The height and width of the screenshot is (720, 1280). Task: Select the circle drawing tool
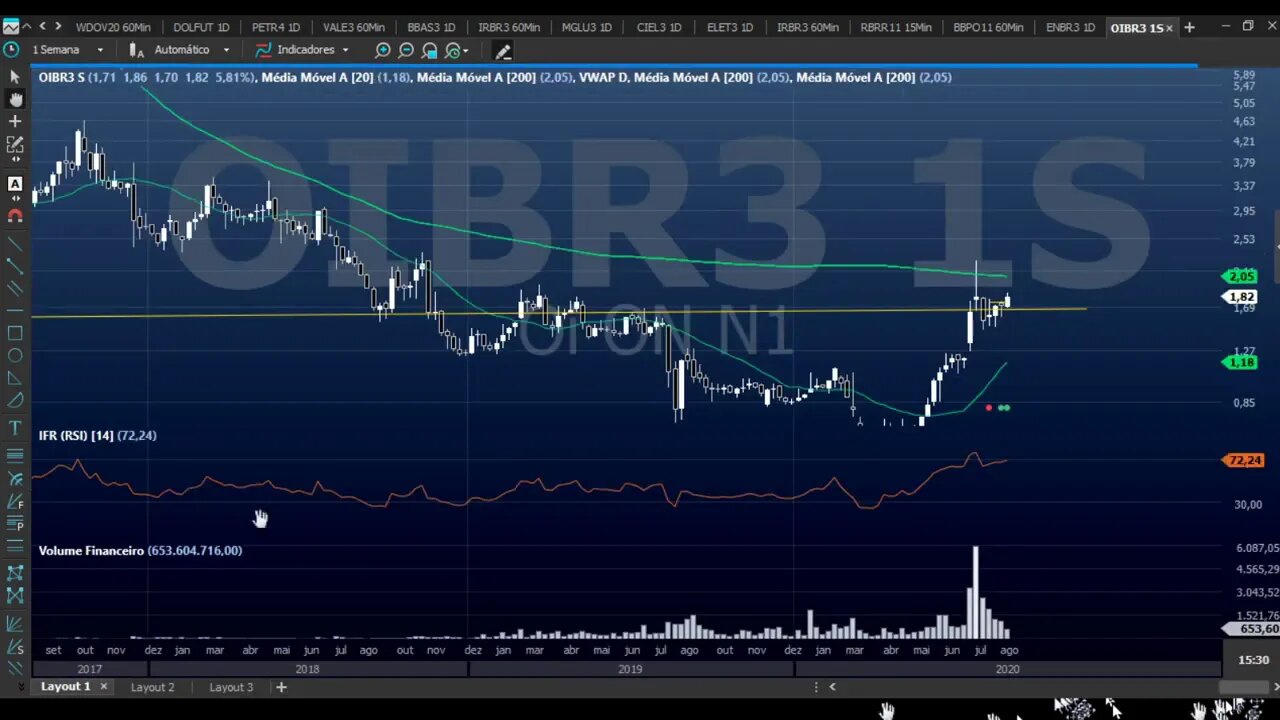(15, 356)
